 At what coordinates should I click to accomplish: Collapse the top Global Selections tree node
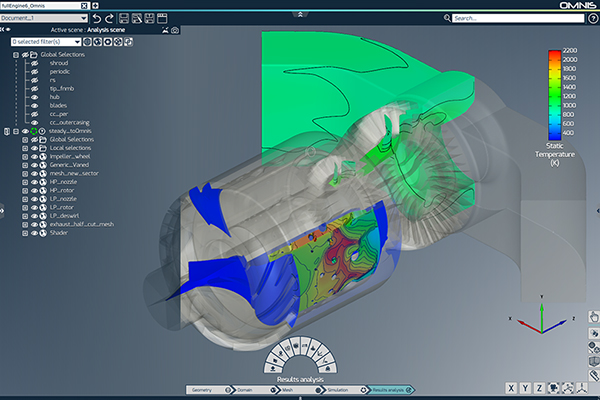[x=16, y=55]
